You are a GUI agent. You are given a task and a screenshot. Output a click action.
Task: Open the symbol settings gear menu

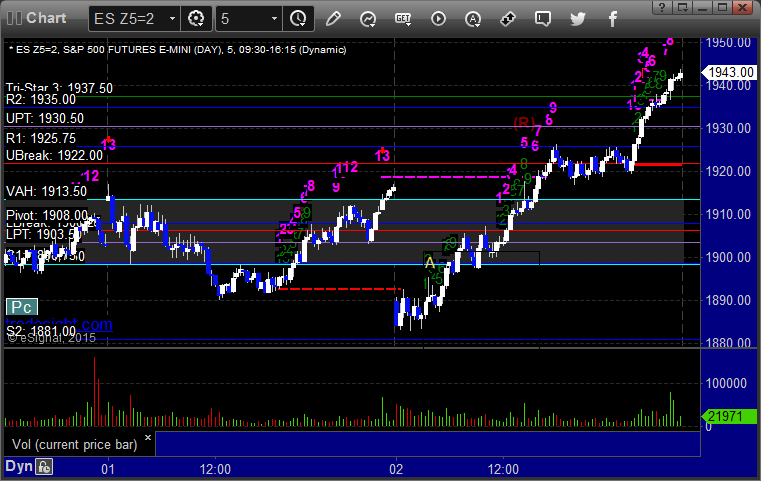tap(196, 19)
